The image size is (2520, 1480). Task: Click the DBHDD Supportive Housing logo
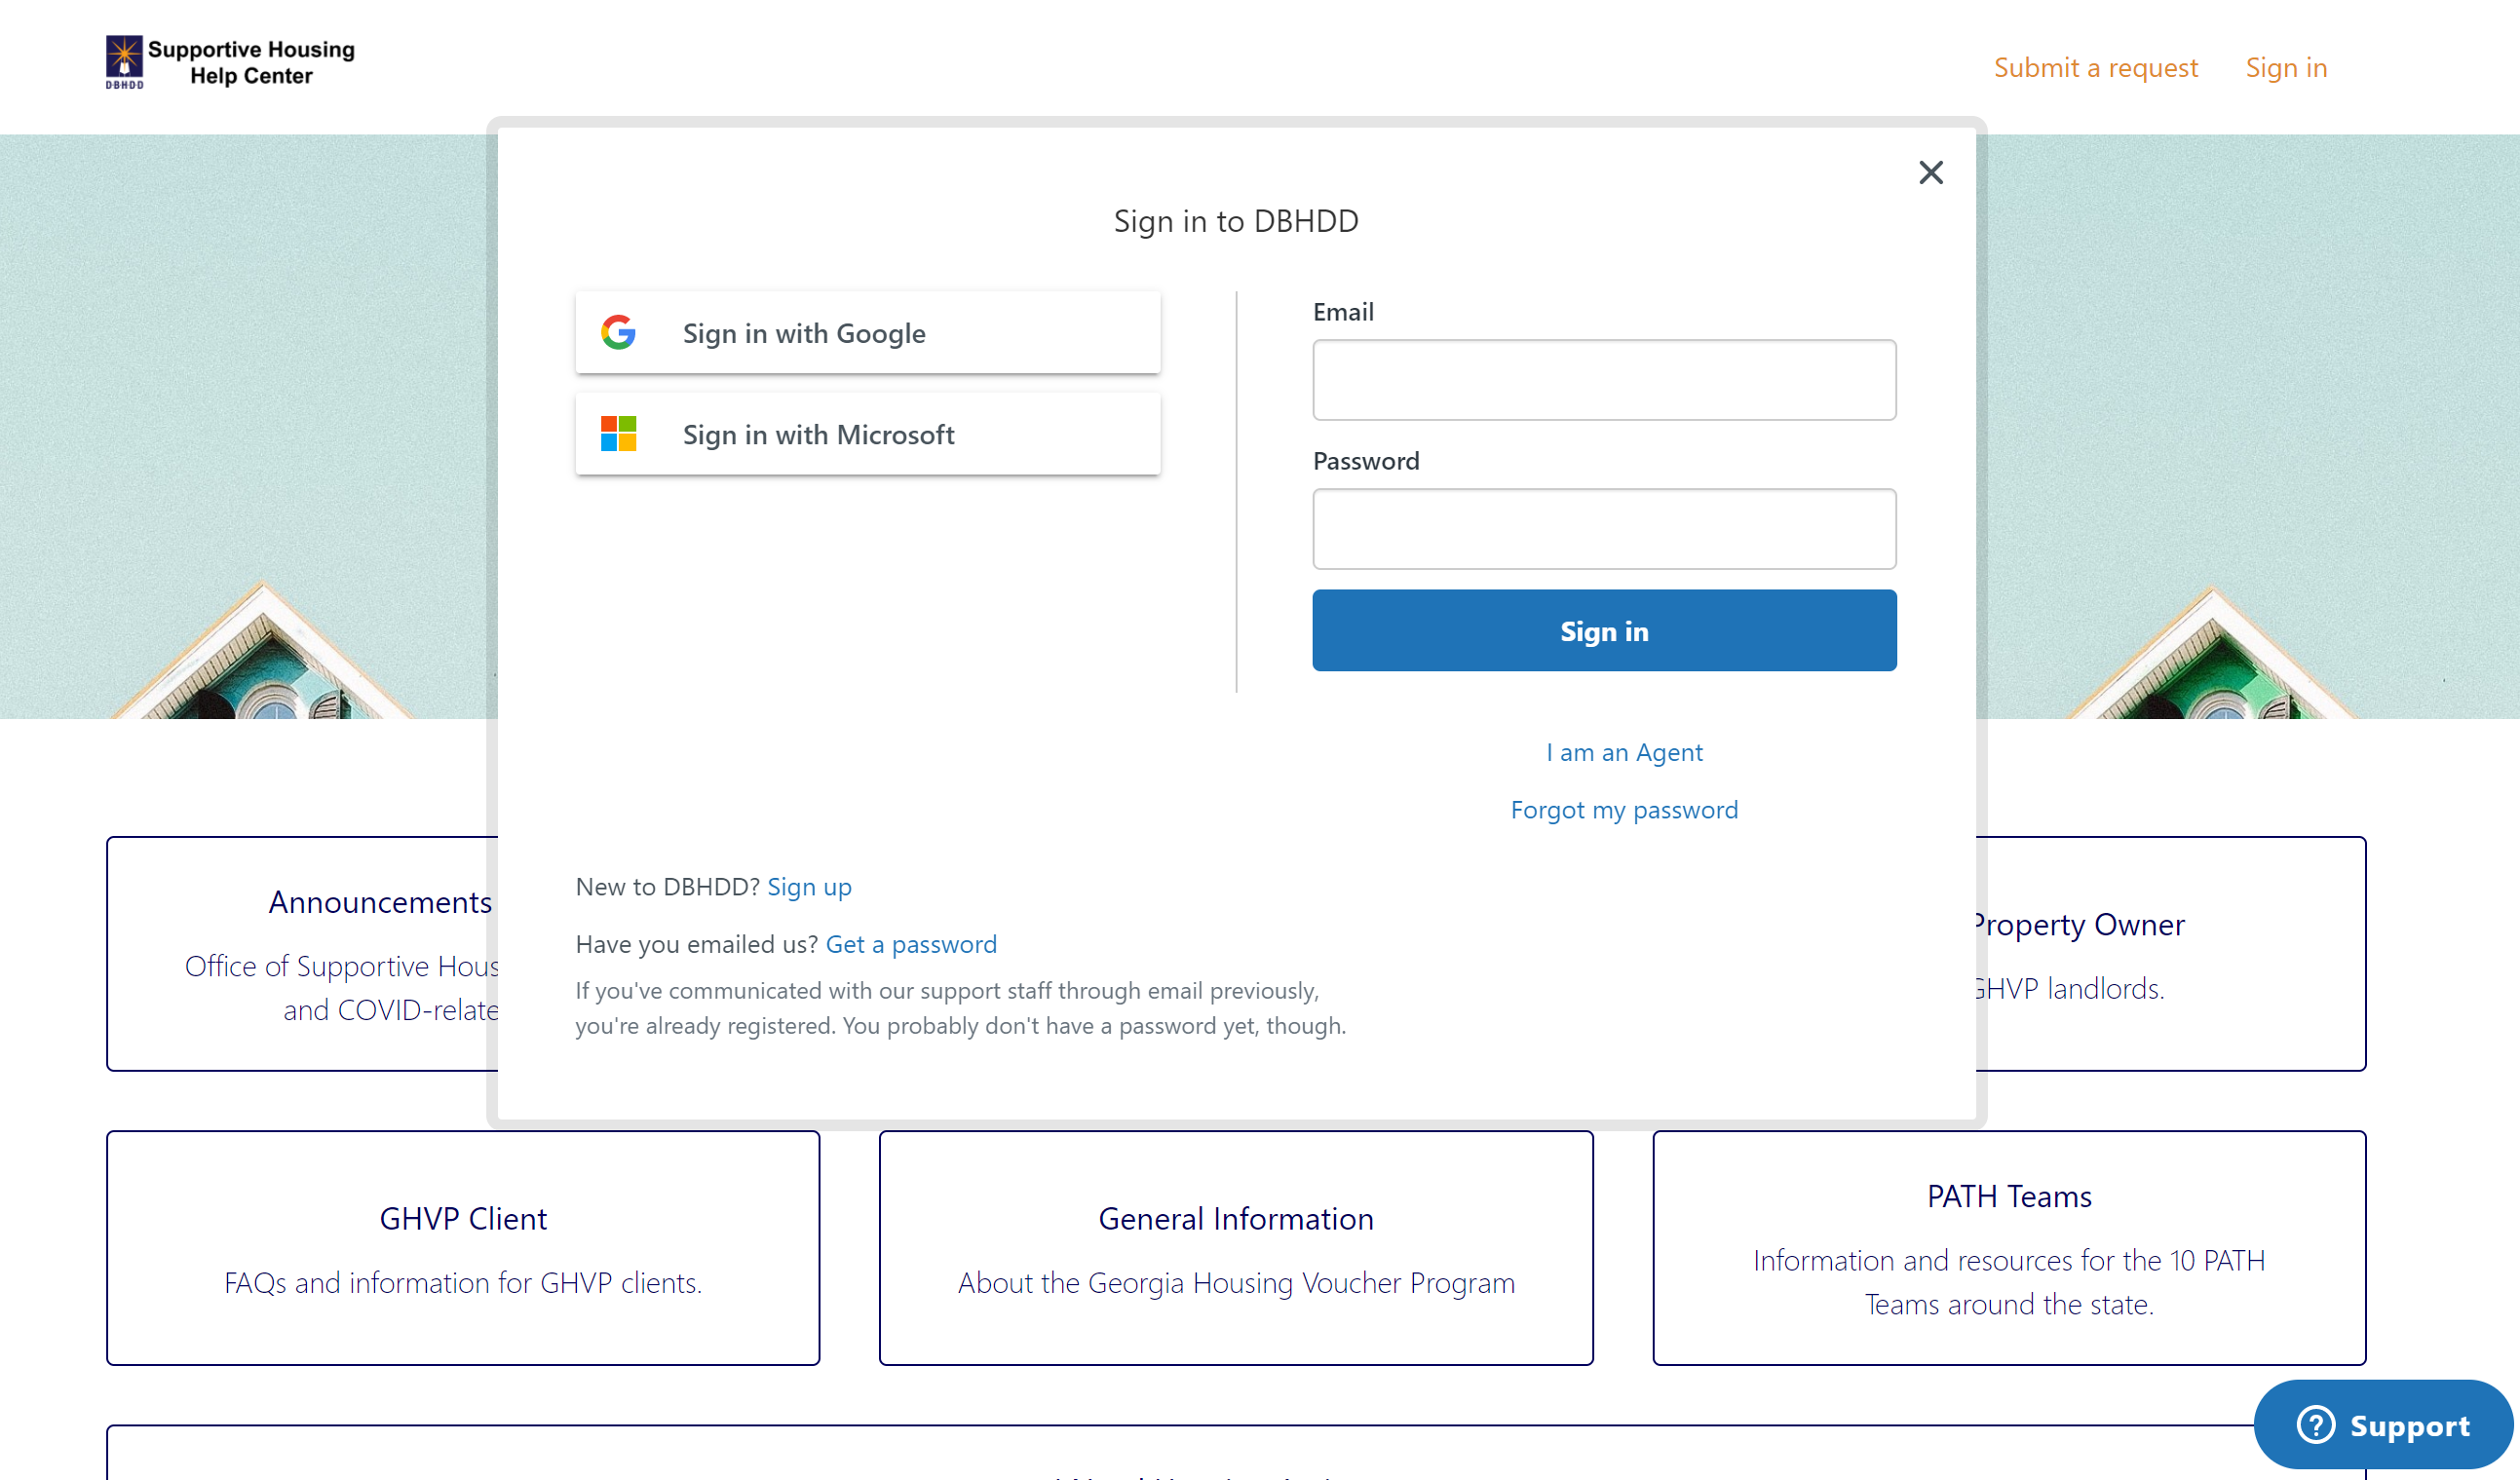pos(230,62)
